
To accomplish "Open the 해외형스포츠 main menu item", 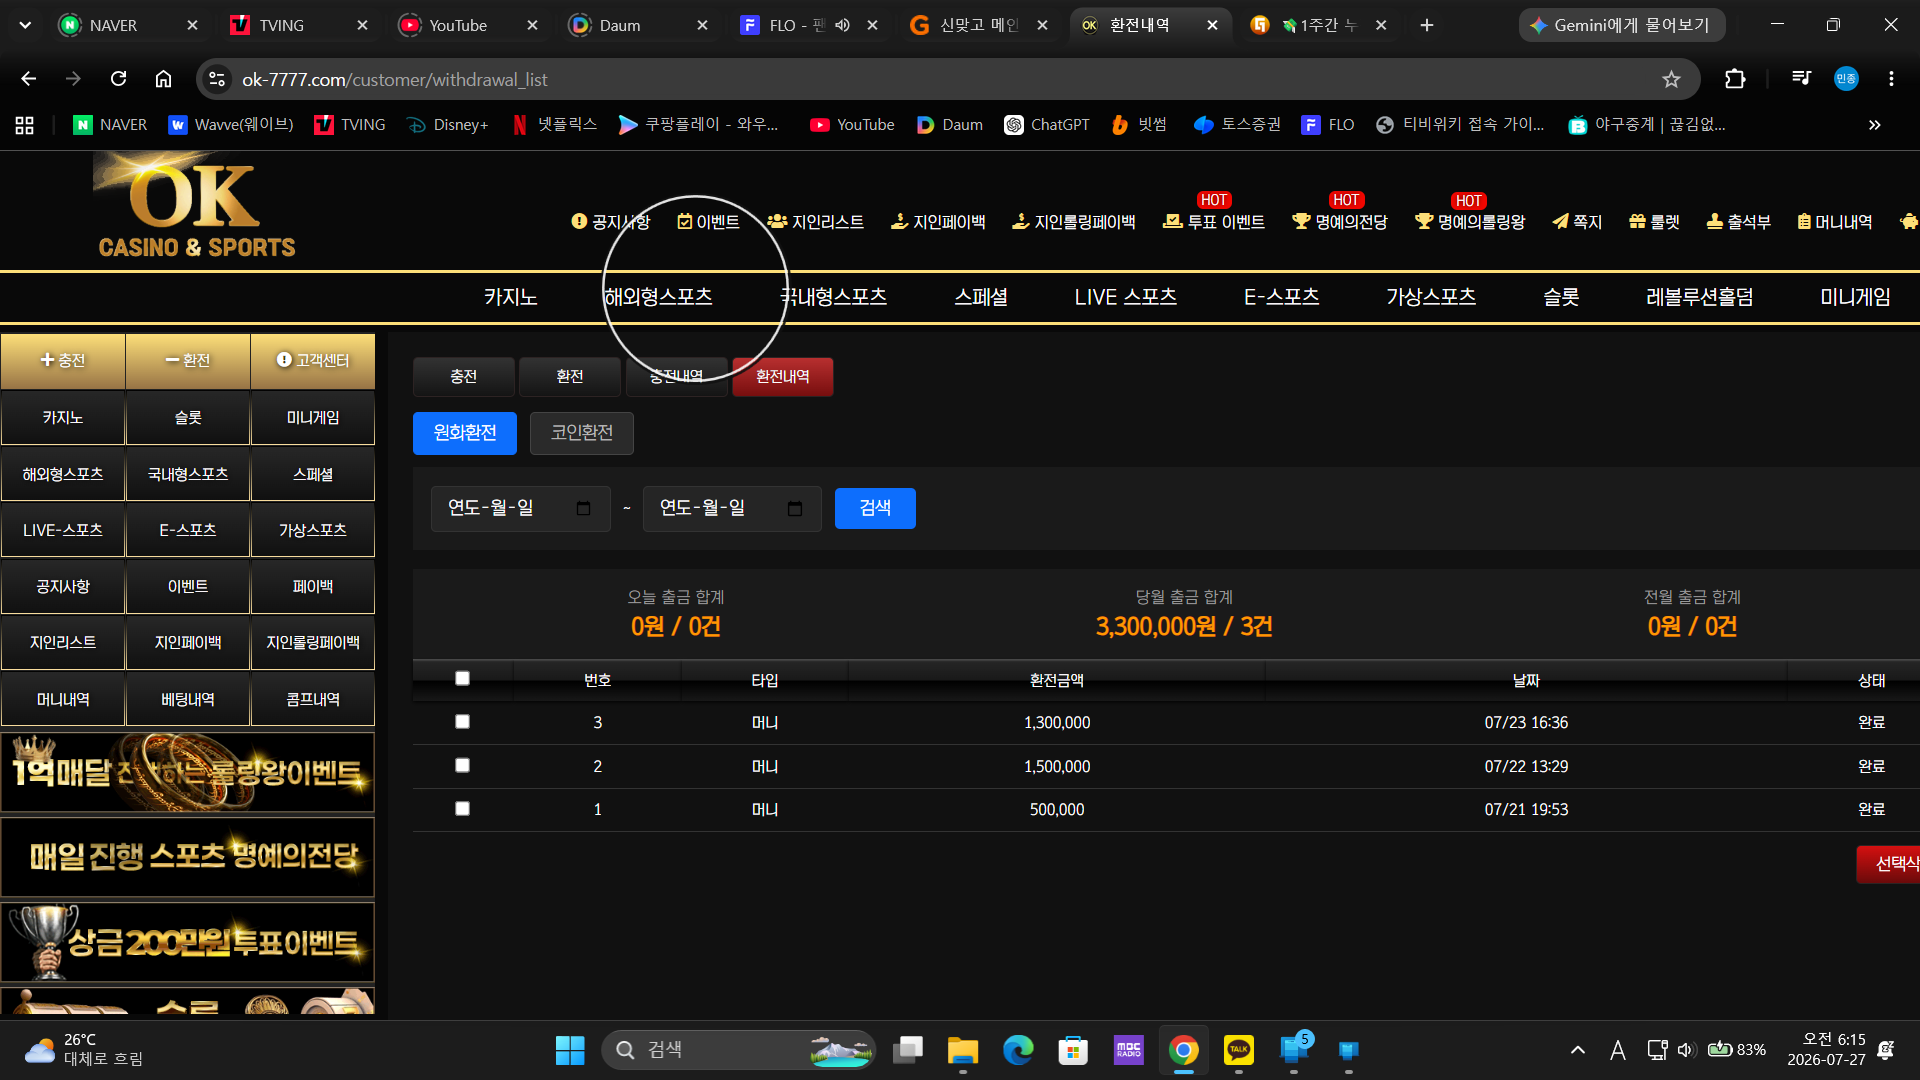I will click(x=658, y=297).
